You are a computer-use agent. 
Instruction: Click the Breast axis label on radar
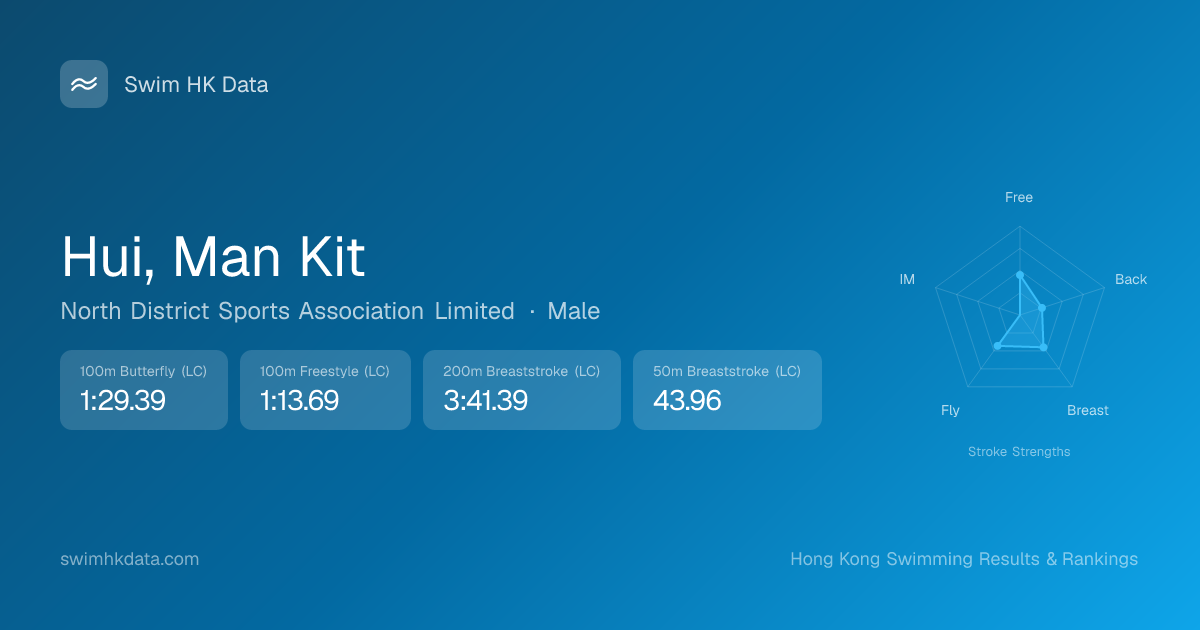[x=1088, y=410]
